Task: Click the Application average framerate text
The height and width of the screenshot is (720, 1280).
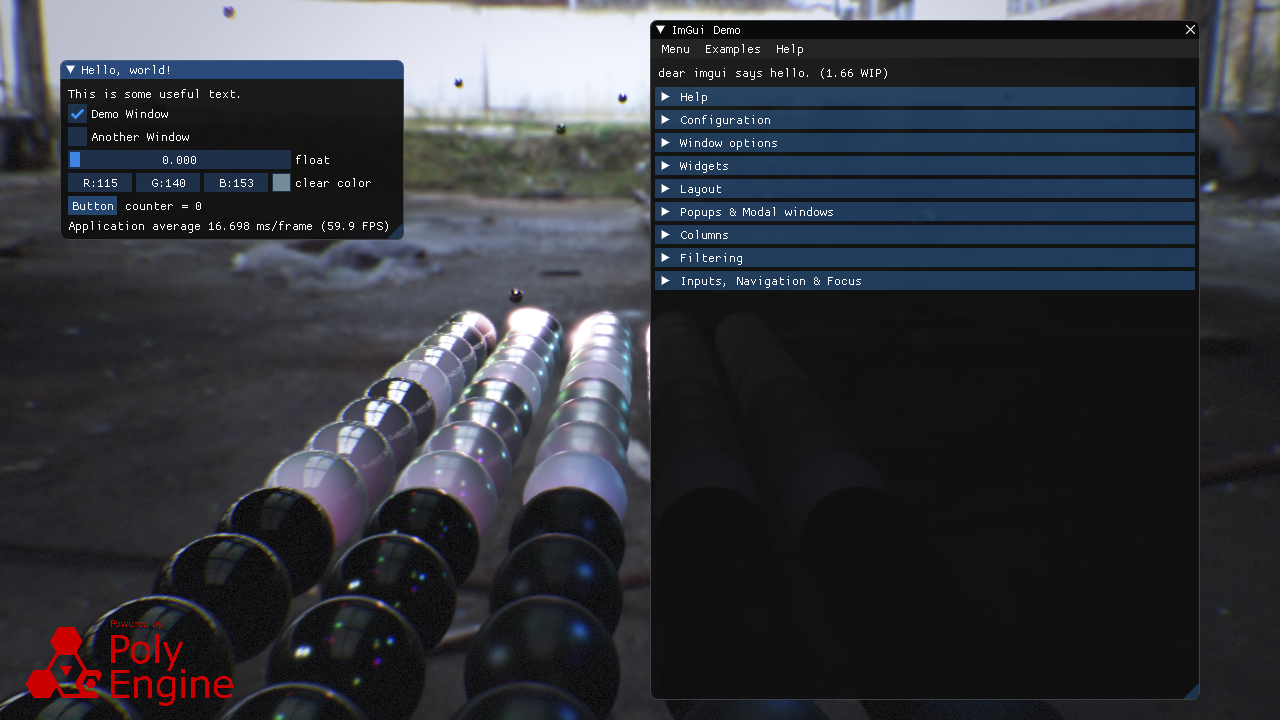Action: coord(229,226)
